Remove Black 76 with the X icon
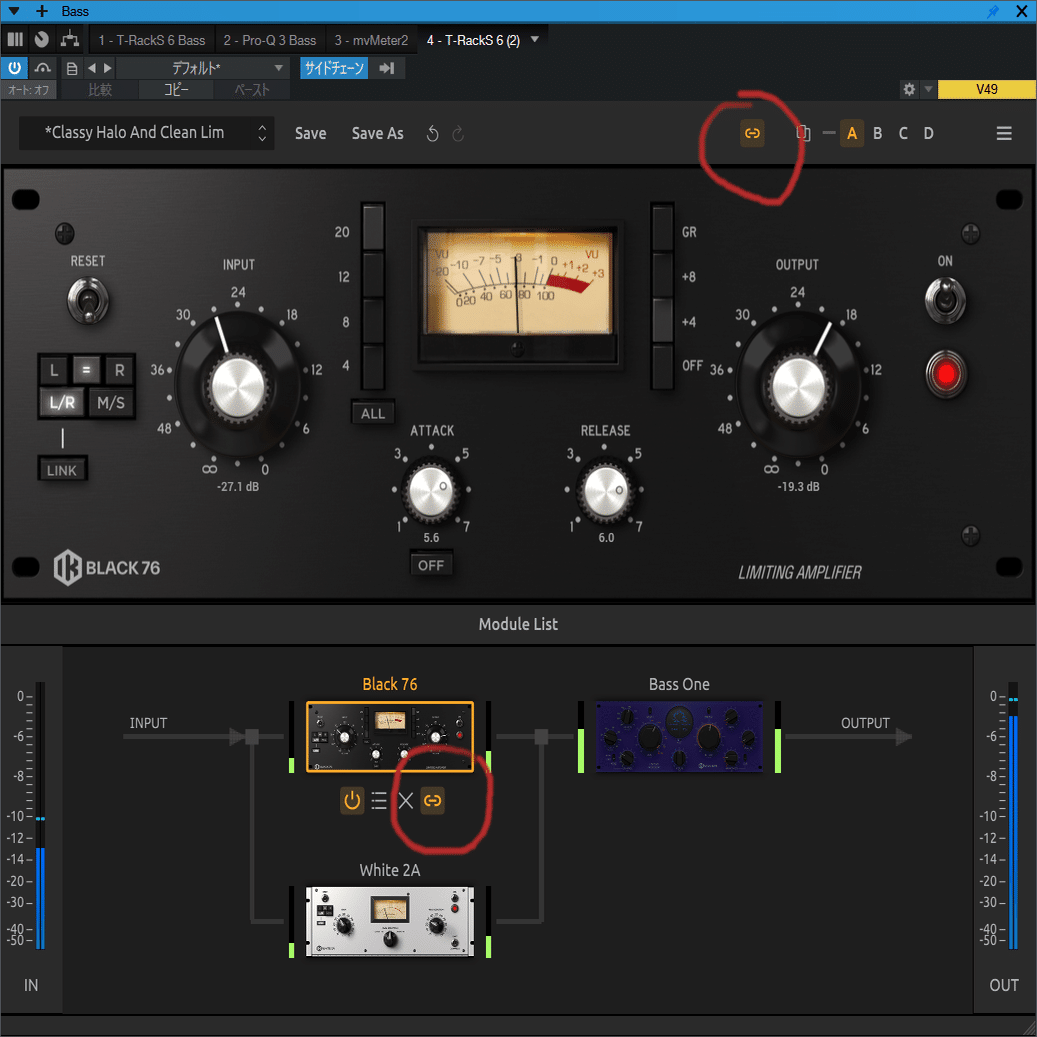Viewport: 1037px width, 1037px height. (x=406, y=800)
